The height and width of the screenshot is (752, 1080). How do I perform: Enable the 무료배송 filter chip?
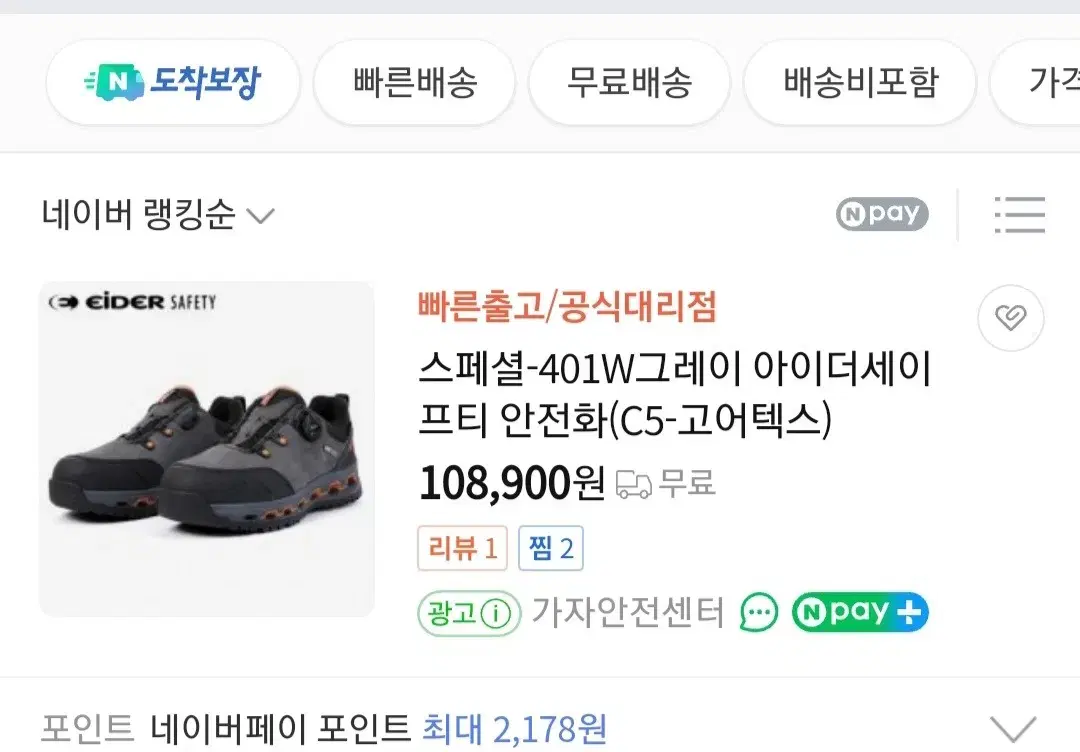tap(629, 83)
